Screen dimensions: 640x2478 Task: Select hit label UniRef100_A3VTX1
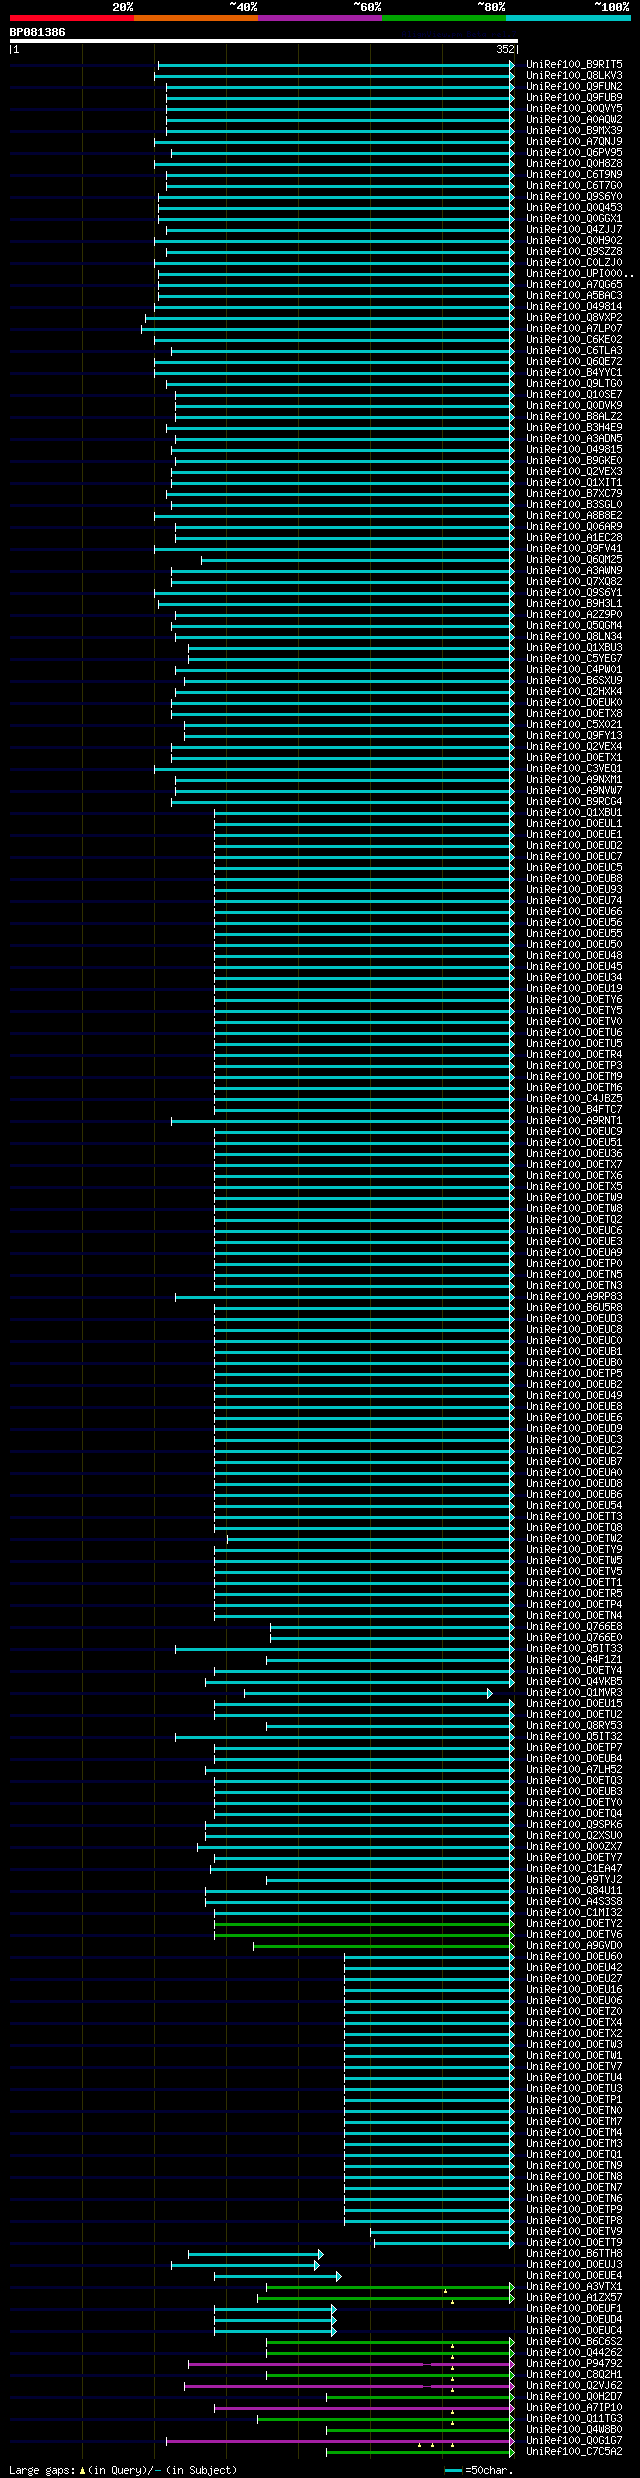[574, 2286]
